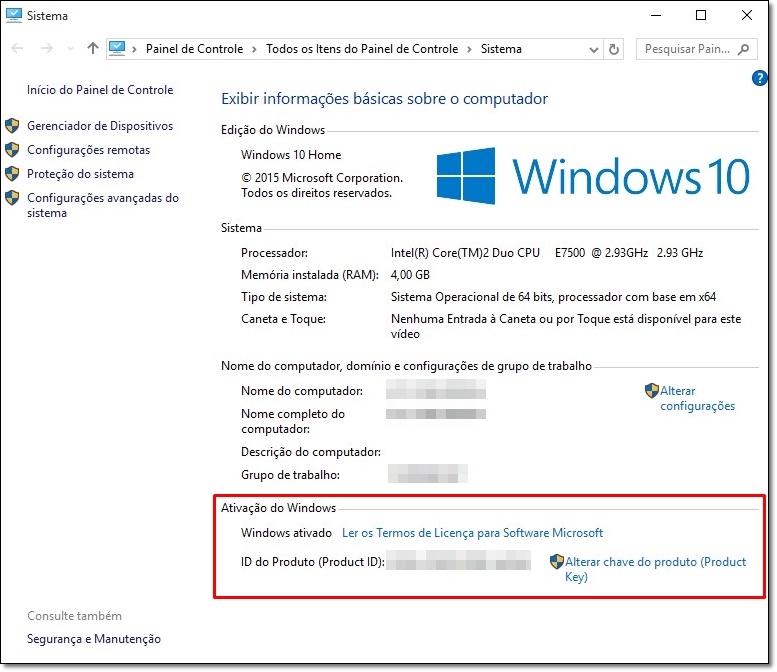Viewport: 777px width, 672px height.
Task: Click the computer icon in address bar
Action: [117, 49]
